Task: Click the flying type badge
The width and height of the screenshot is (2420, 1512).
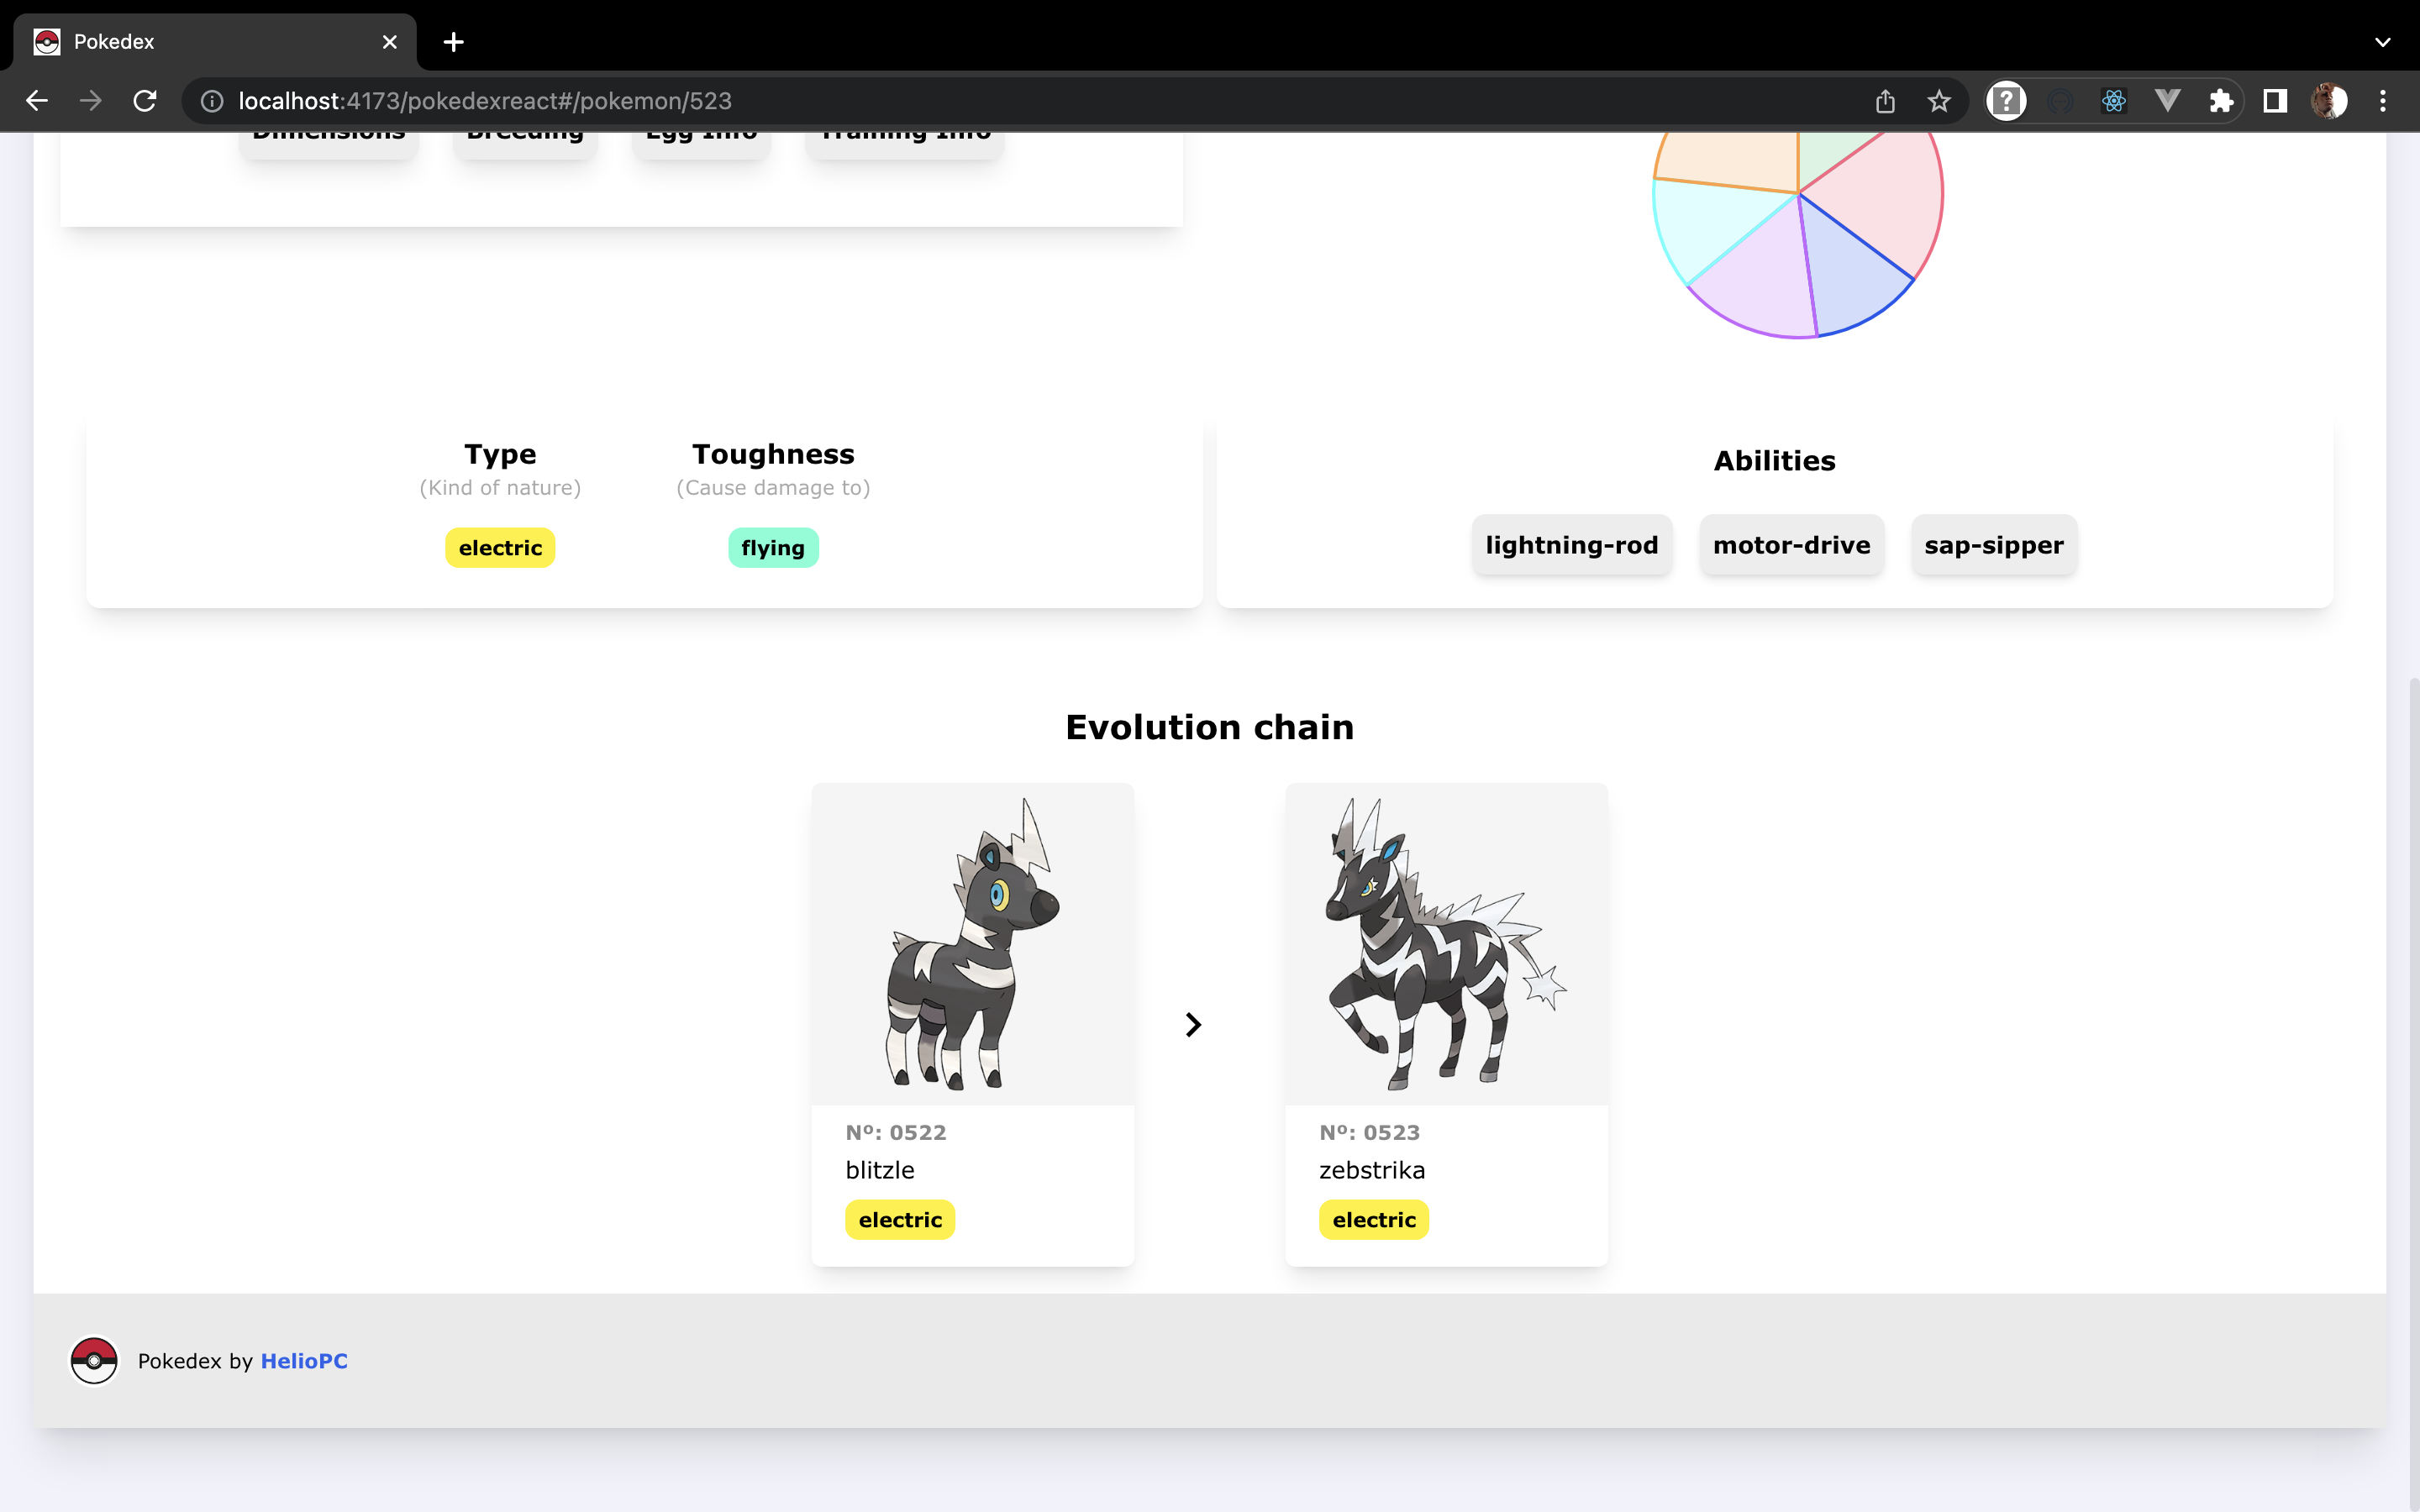Action: point(773,548)
